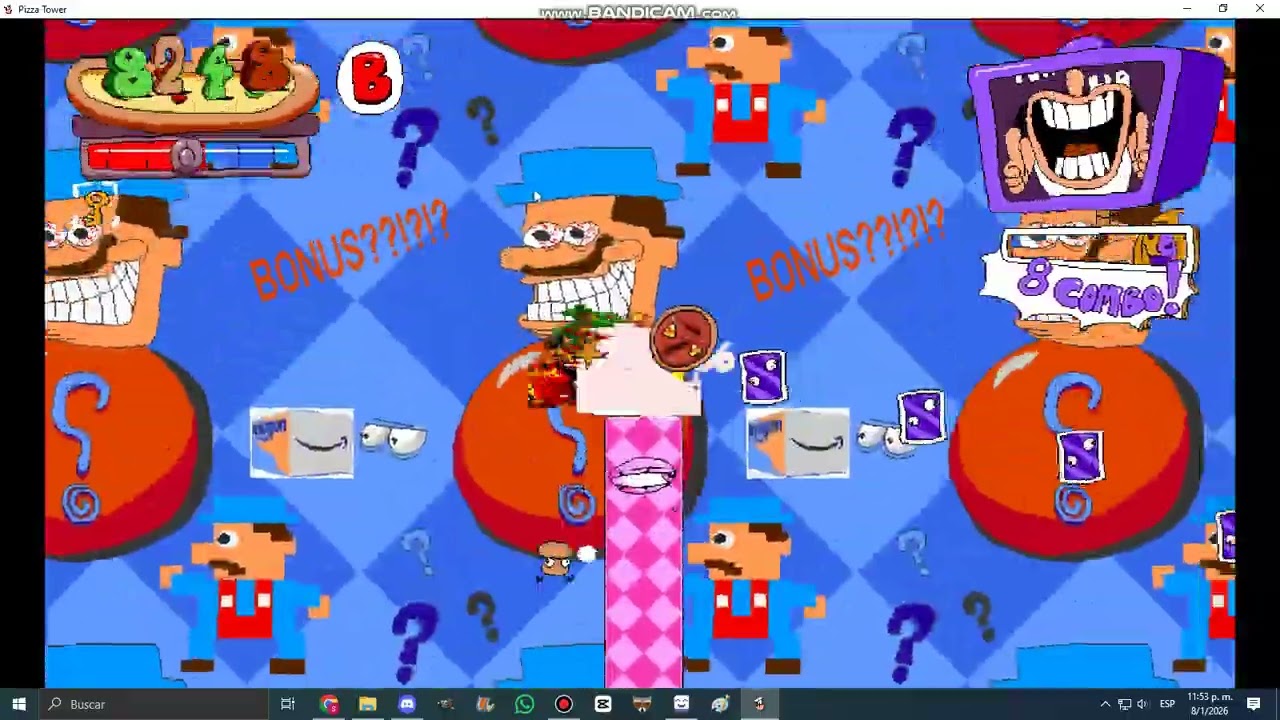Screen dimensions: 1280x720
Task: Click the eyes next to left cardboard box
Action: click(x=393, y=438)
